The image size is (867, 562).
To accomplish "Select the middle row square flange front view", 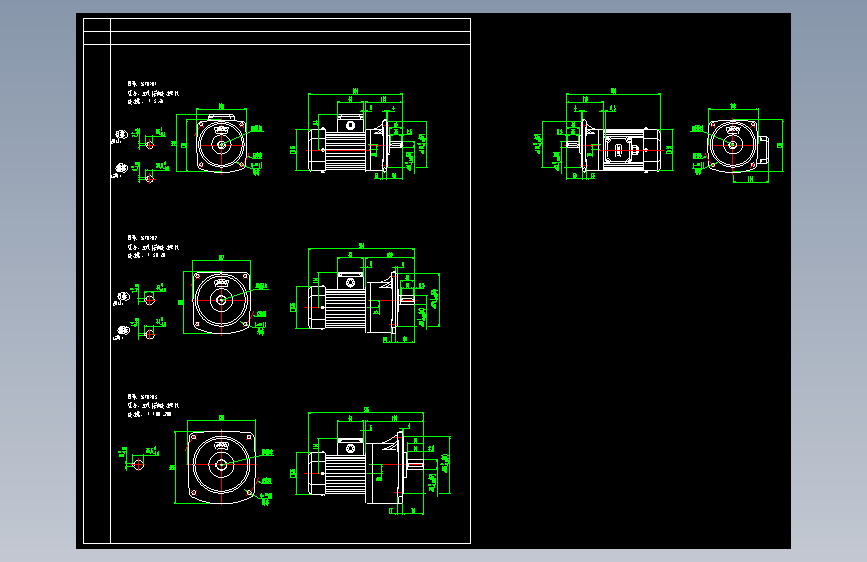I will pos(223,295).
